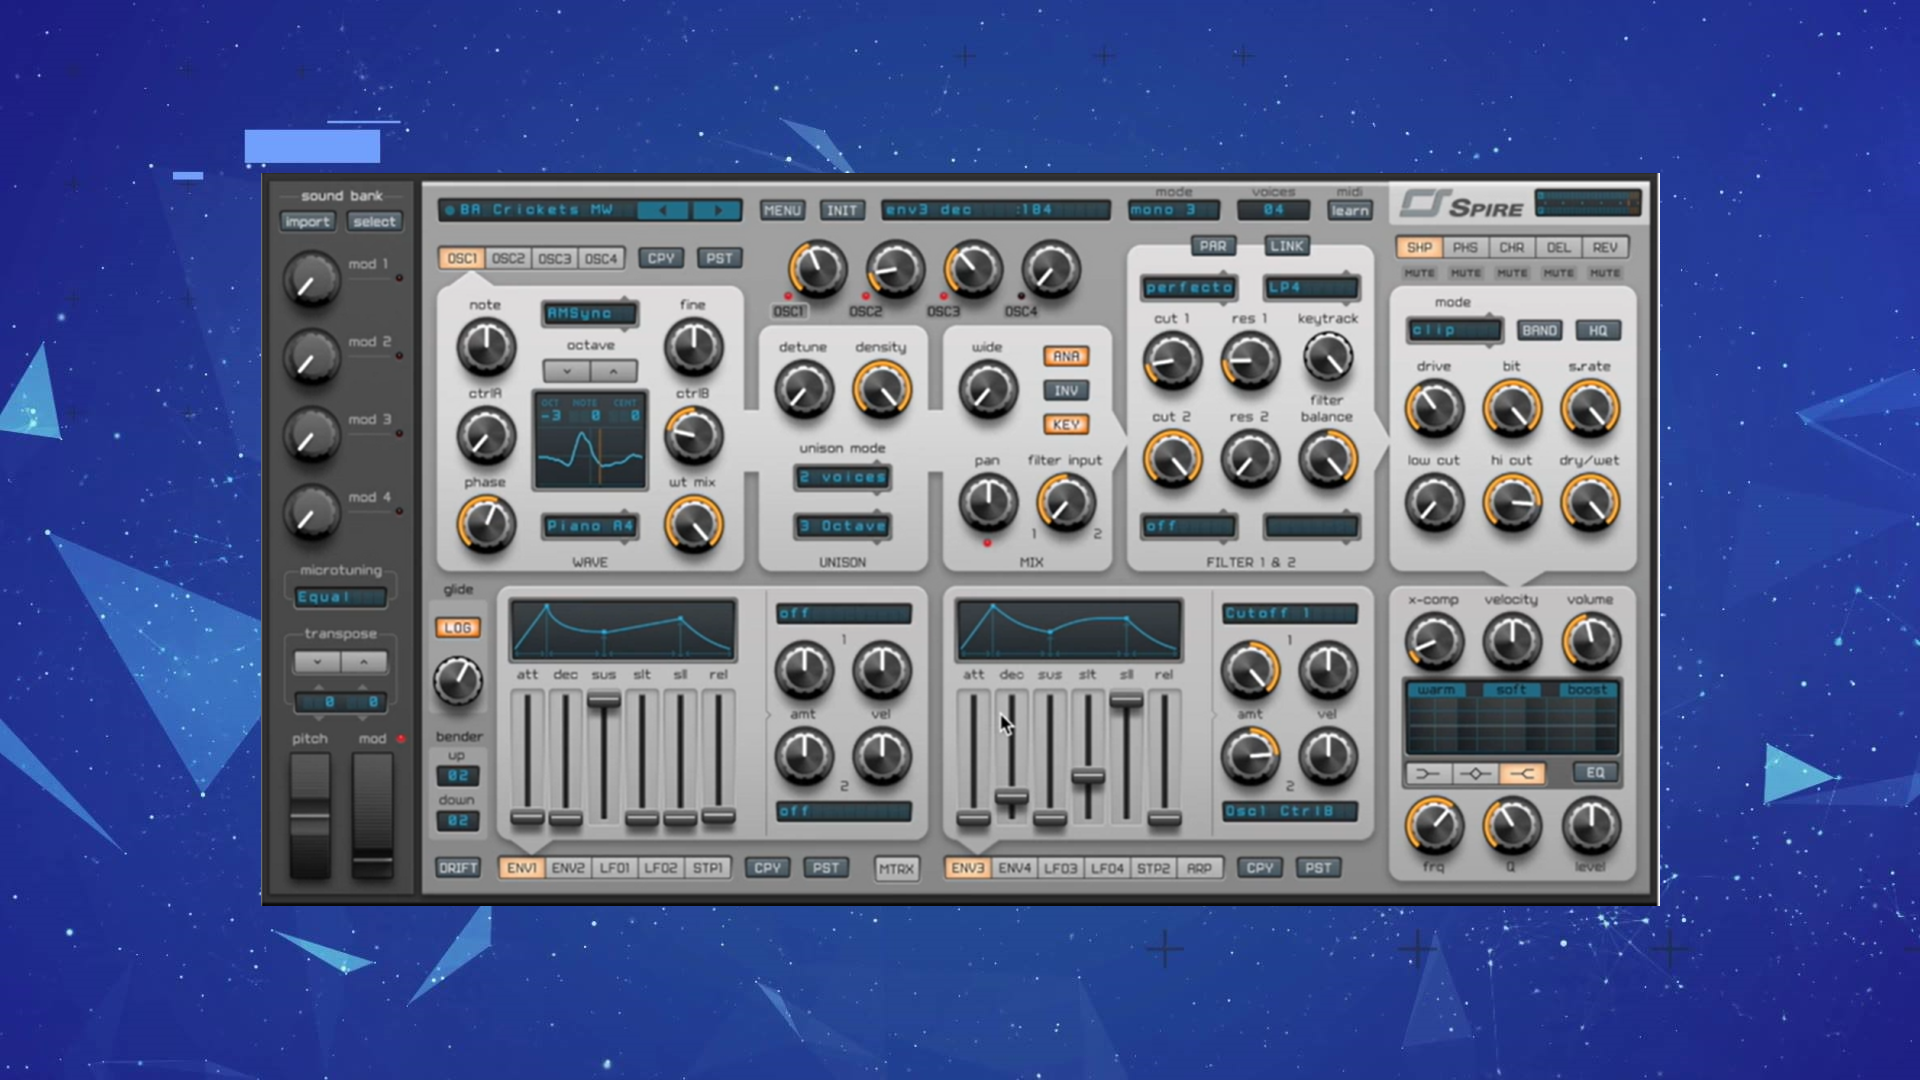Viewport: 1920px width, 1080px height.
Task: Click the mod 3 knob
Action: pos(311,434)
